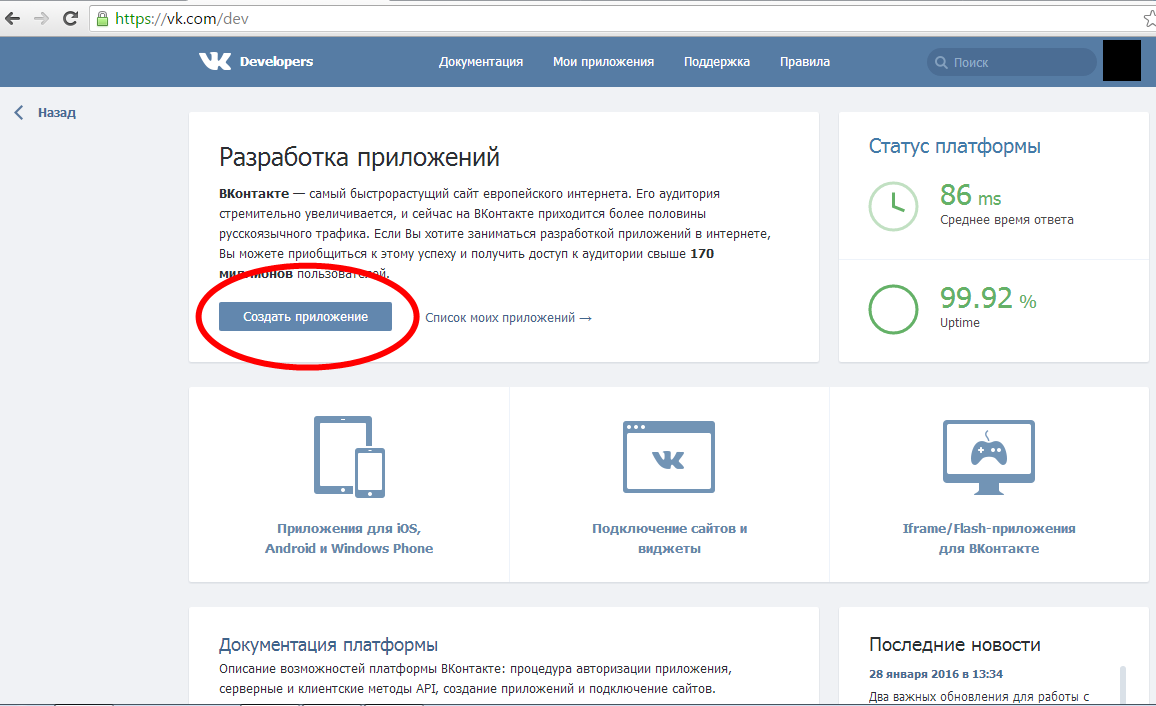Screen dimensions: 1156x706
Task: Click the browser window VK icon
Action: tap(669, 457)
